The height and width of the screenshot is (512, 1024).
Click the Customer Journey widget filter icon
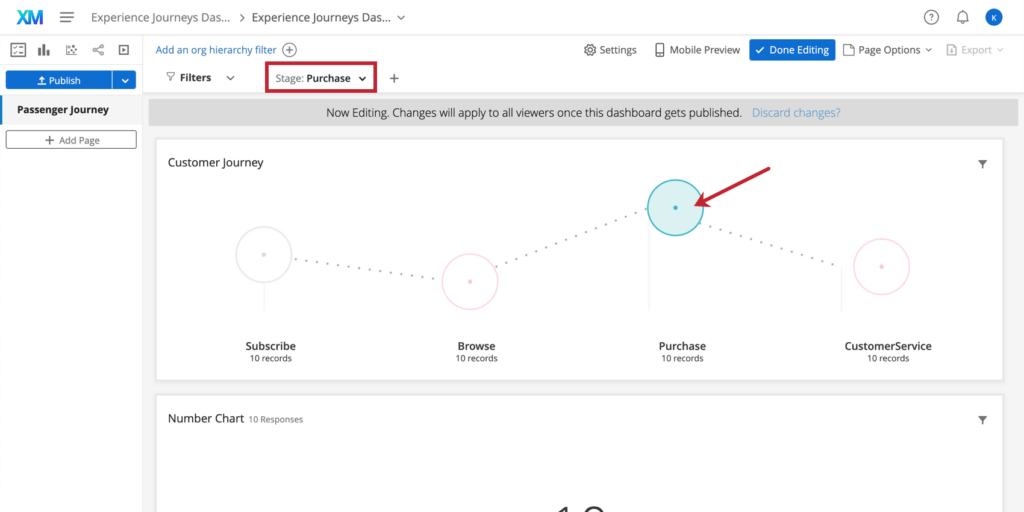(982, 164)
